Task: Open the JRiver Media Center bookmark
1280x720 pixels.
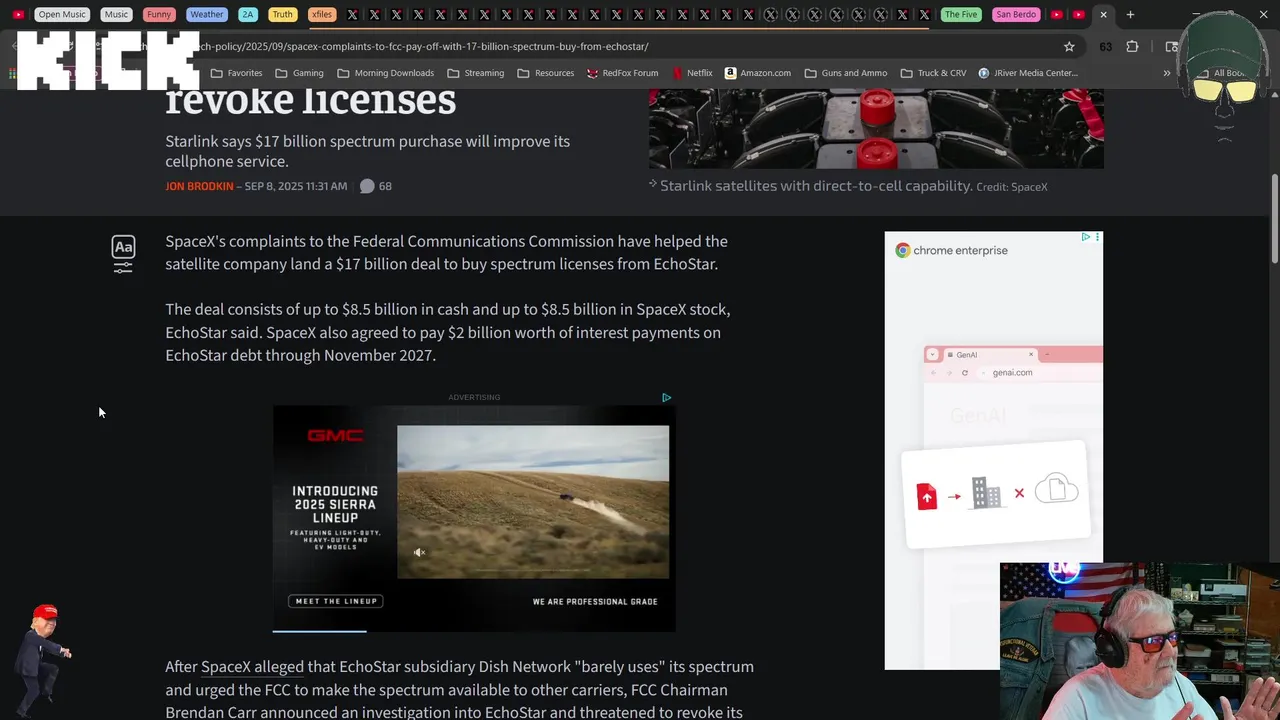Action: pos(1028,73)
